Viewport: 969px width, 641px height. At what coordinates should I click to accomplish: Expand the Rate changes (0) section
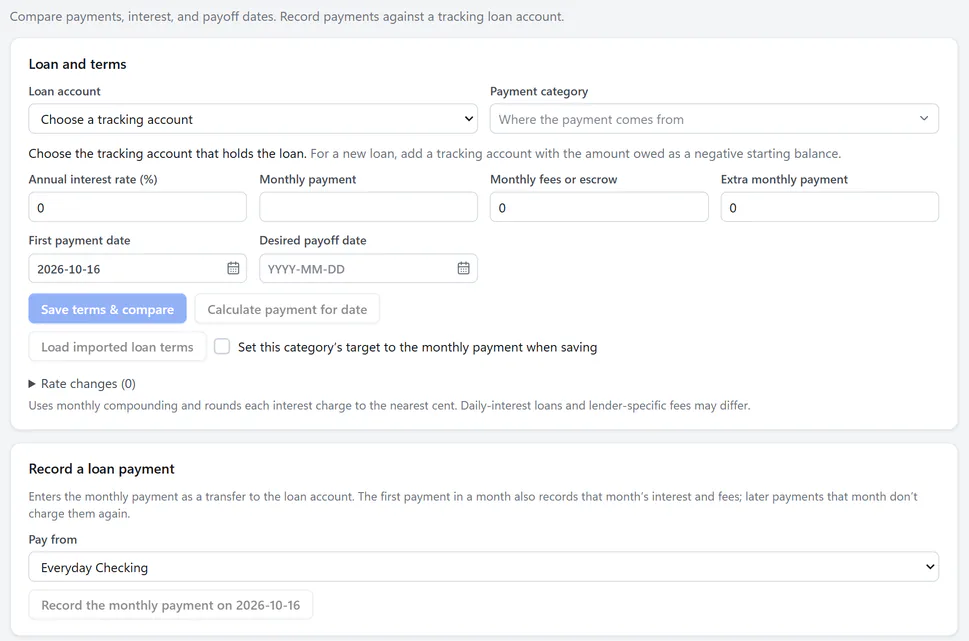coord(82,384)
